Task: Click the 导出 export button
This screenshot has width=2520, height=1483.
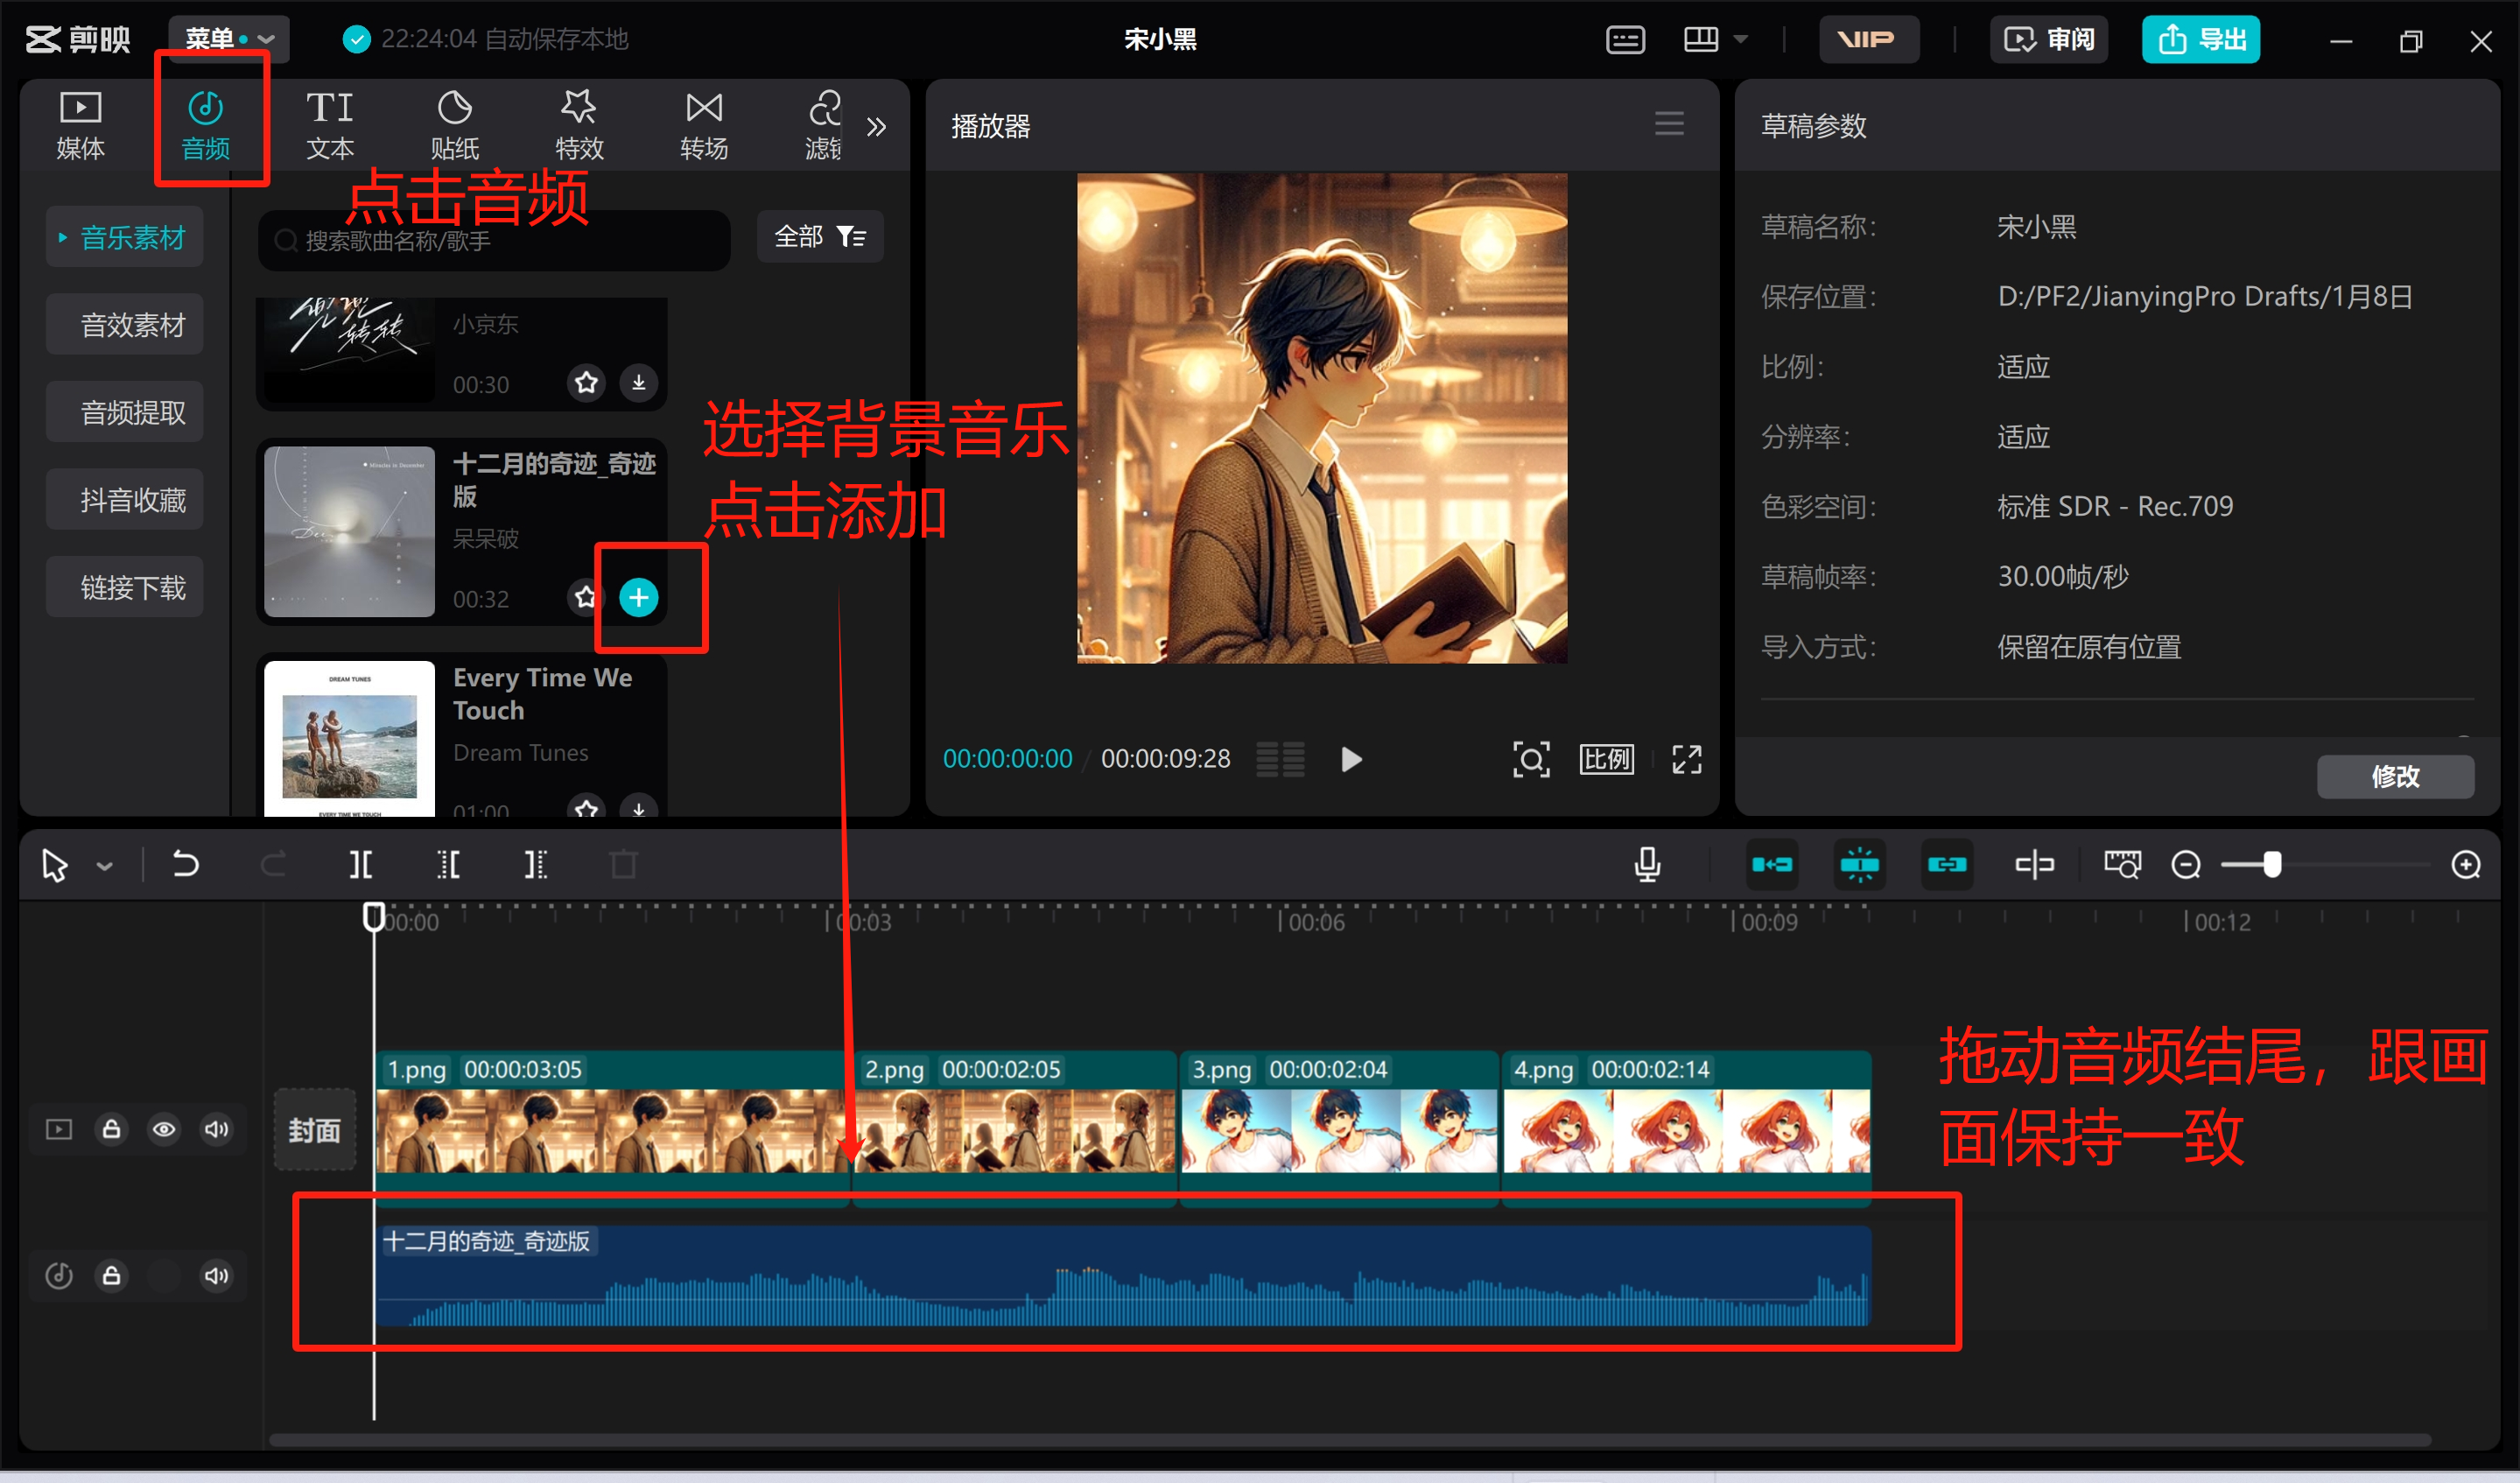Action: click(x=2201, y=40)
